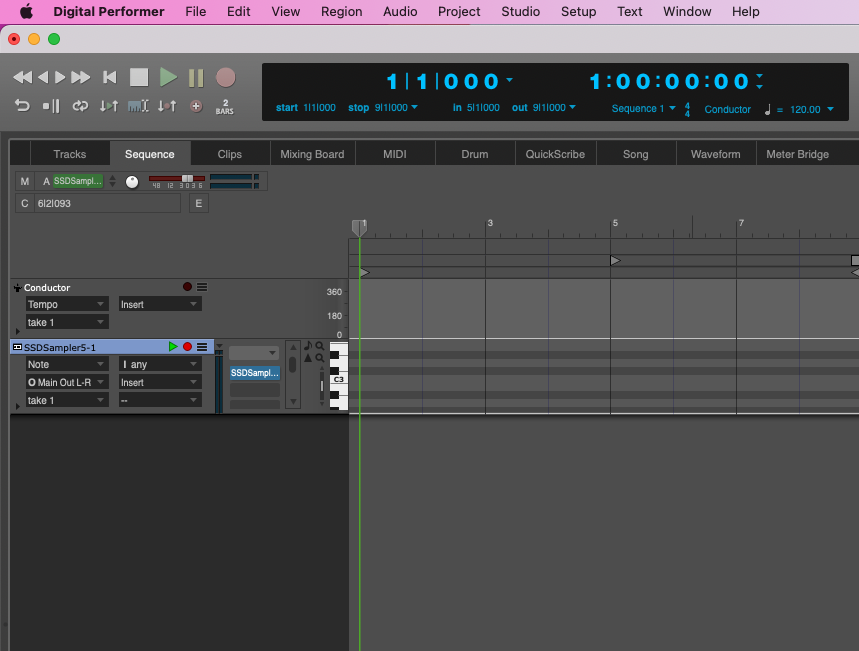
Task: Open the punch out time dropdown arrow
Action: click(572, 107)
